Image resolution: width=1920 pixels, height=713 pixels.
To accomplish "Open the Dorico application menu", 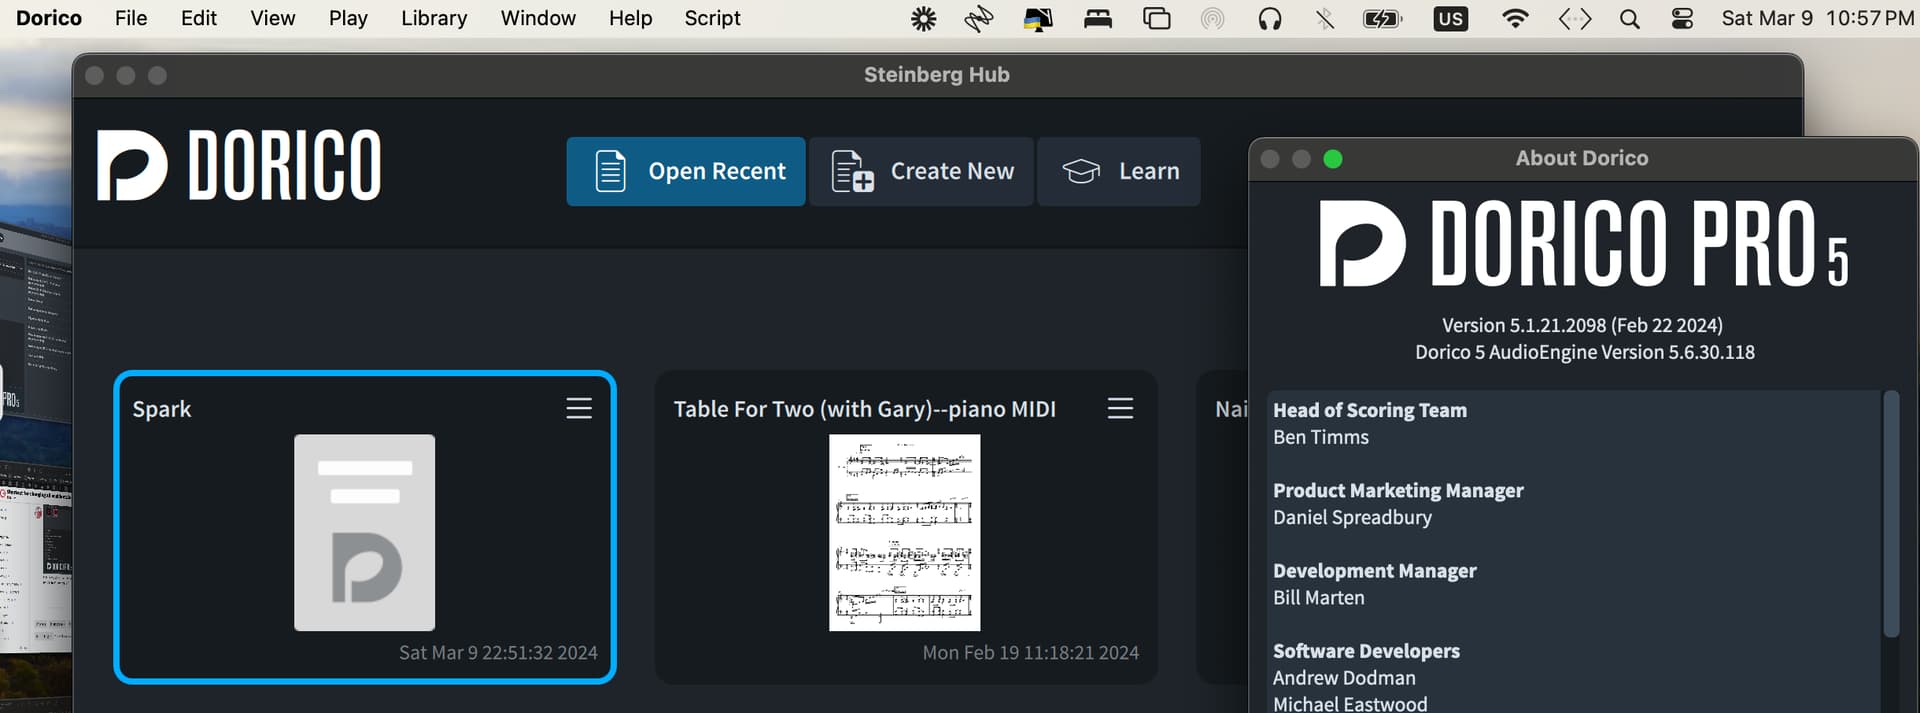I will coord(49,18).
